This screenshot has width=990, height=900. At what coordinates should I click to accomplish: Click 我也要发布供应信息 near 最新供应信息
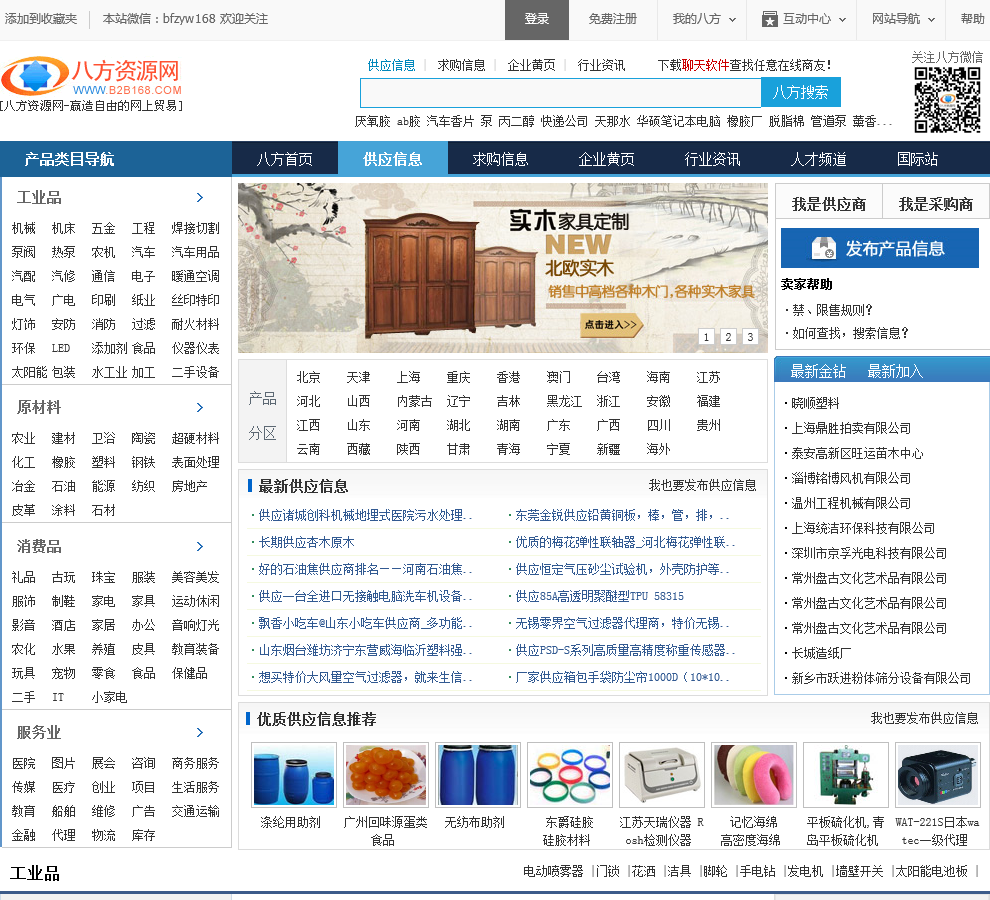tap(702, 485)
